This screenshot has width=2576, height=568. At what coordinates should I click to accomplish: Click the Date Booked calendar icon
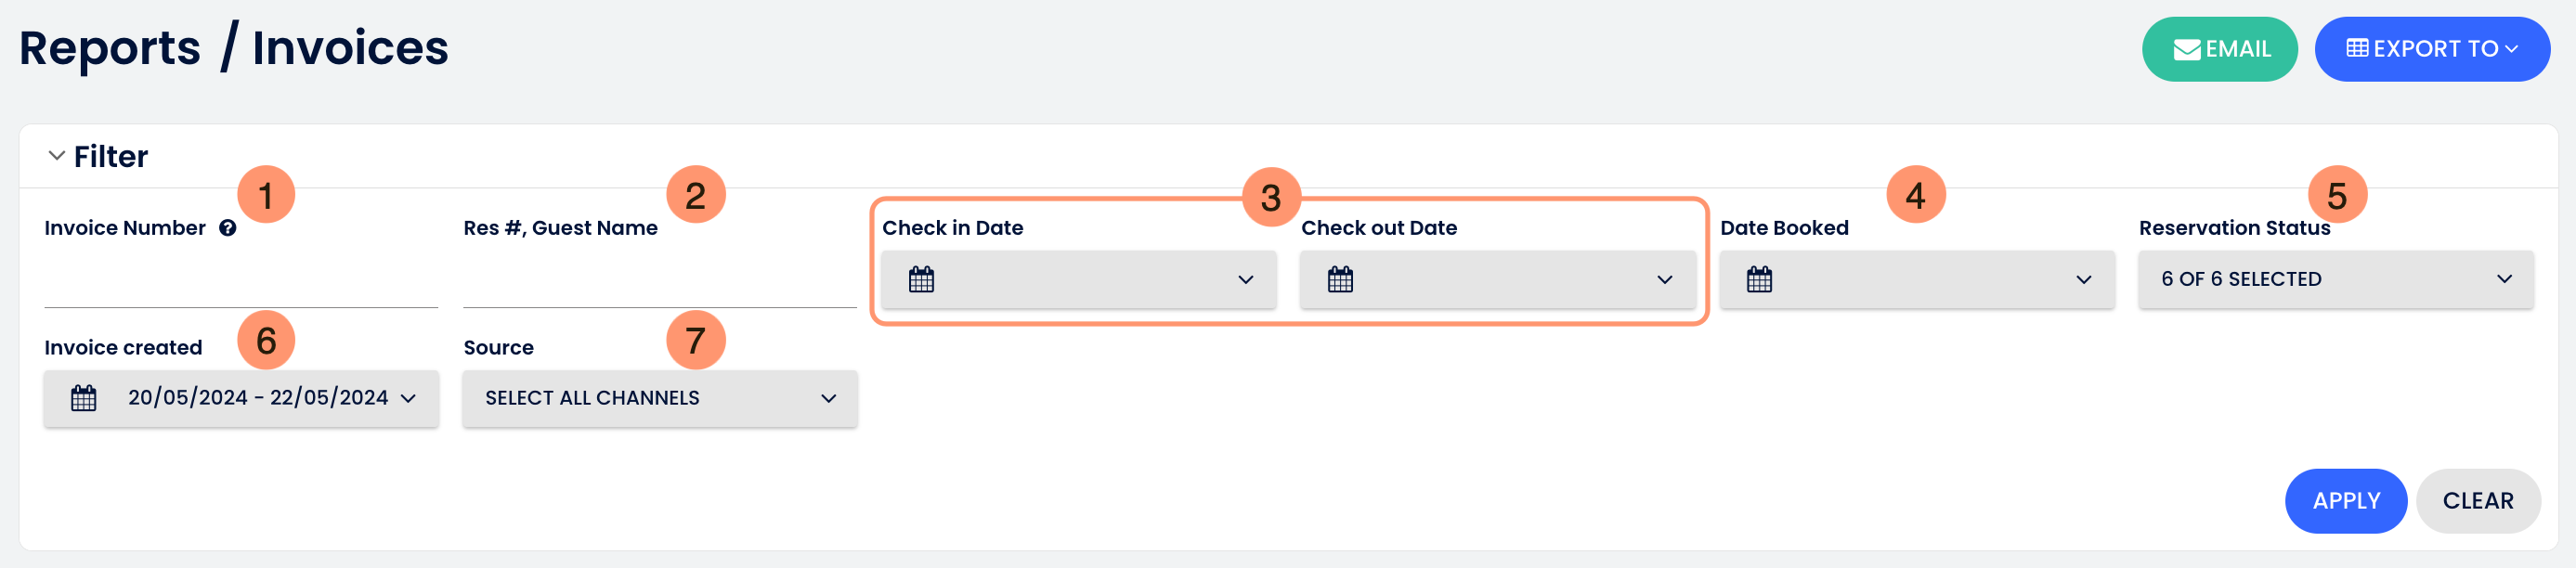click(1759, 280)
